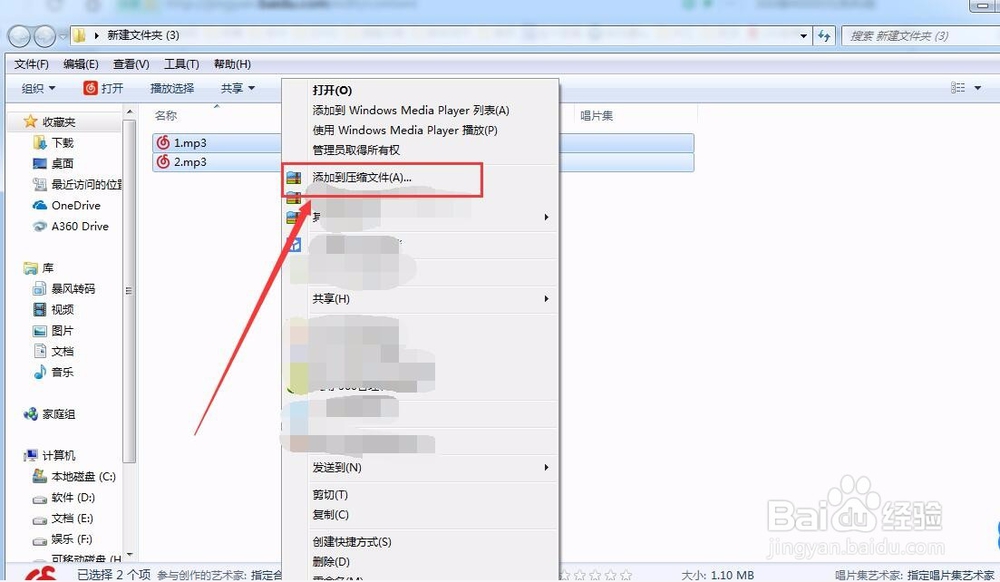This screenshot has height=582, width=1000.
Task: Click the 搜索 新建文件夹 (3) search box
Action: (920, 36)
